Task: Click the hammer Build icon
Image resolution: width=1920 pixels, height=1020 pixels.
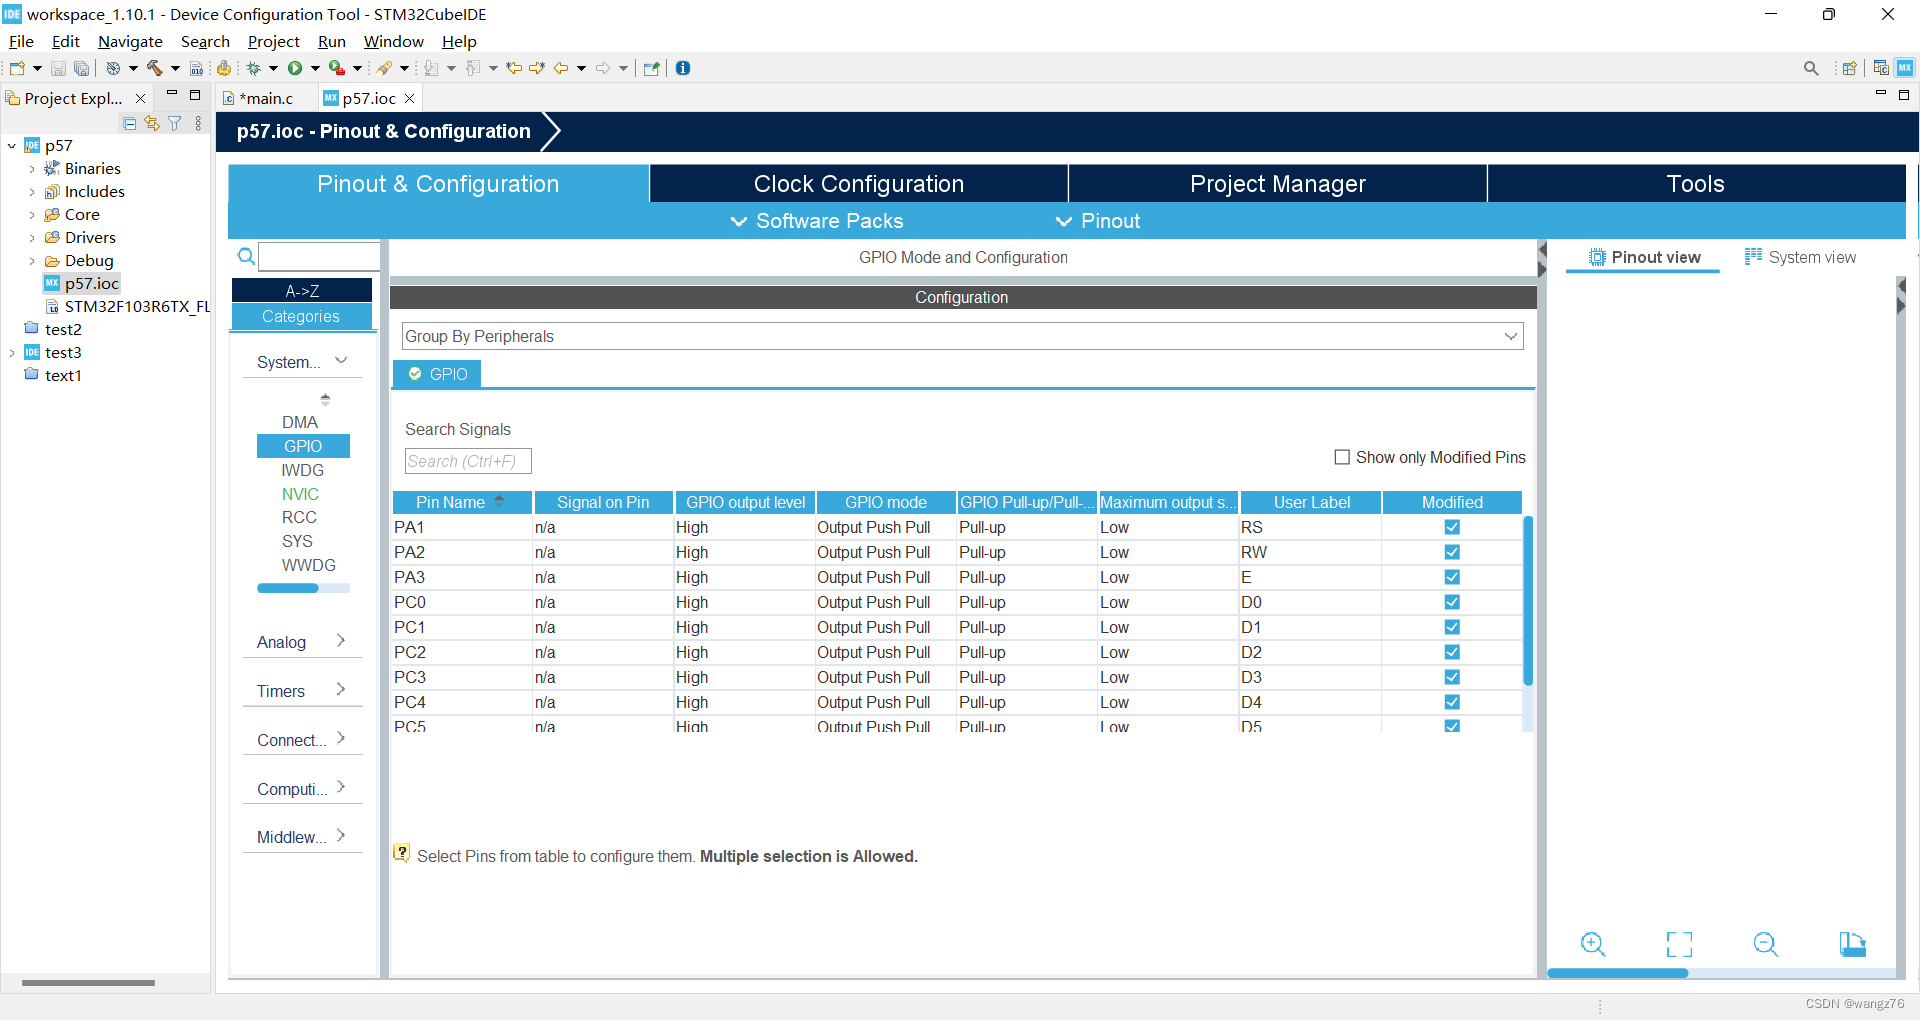Action: click(154, 68)
